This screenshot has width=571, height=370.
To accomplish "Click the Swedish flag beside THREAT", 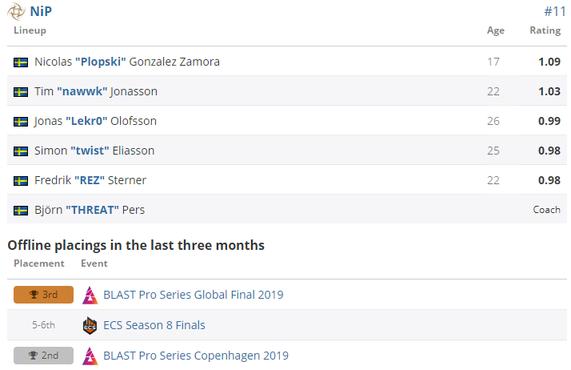I will point(21,210).
